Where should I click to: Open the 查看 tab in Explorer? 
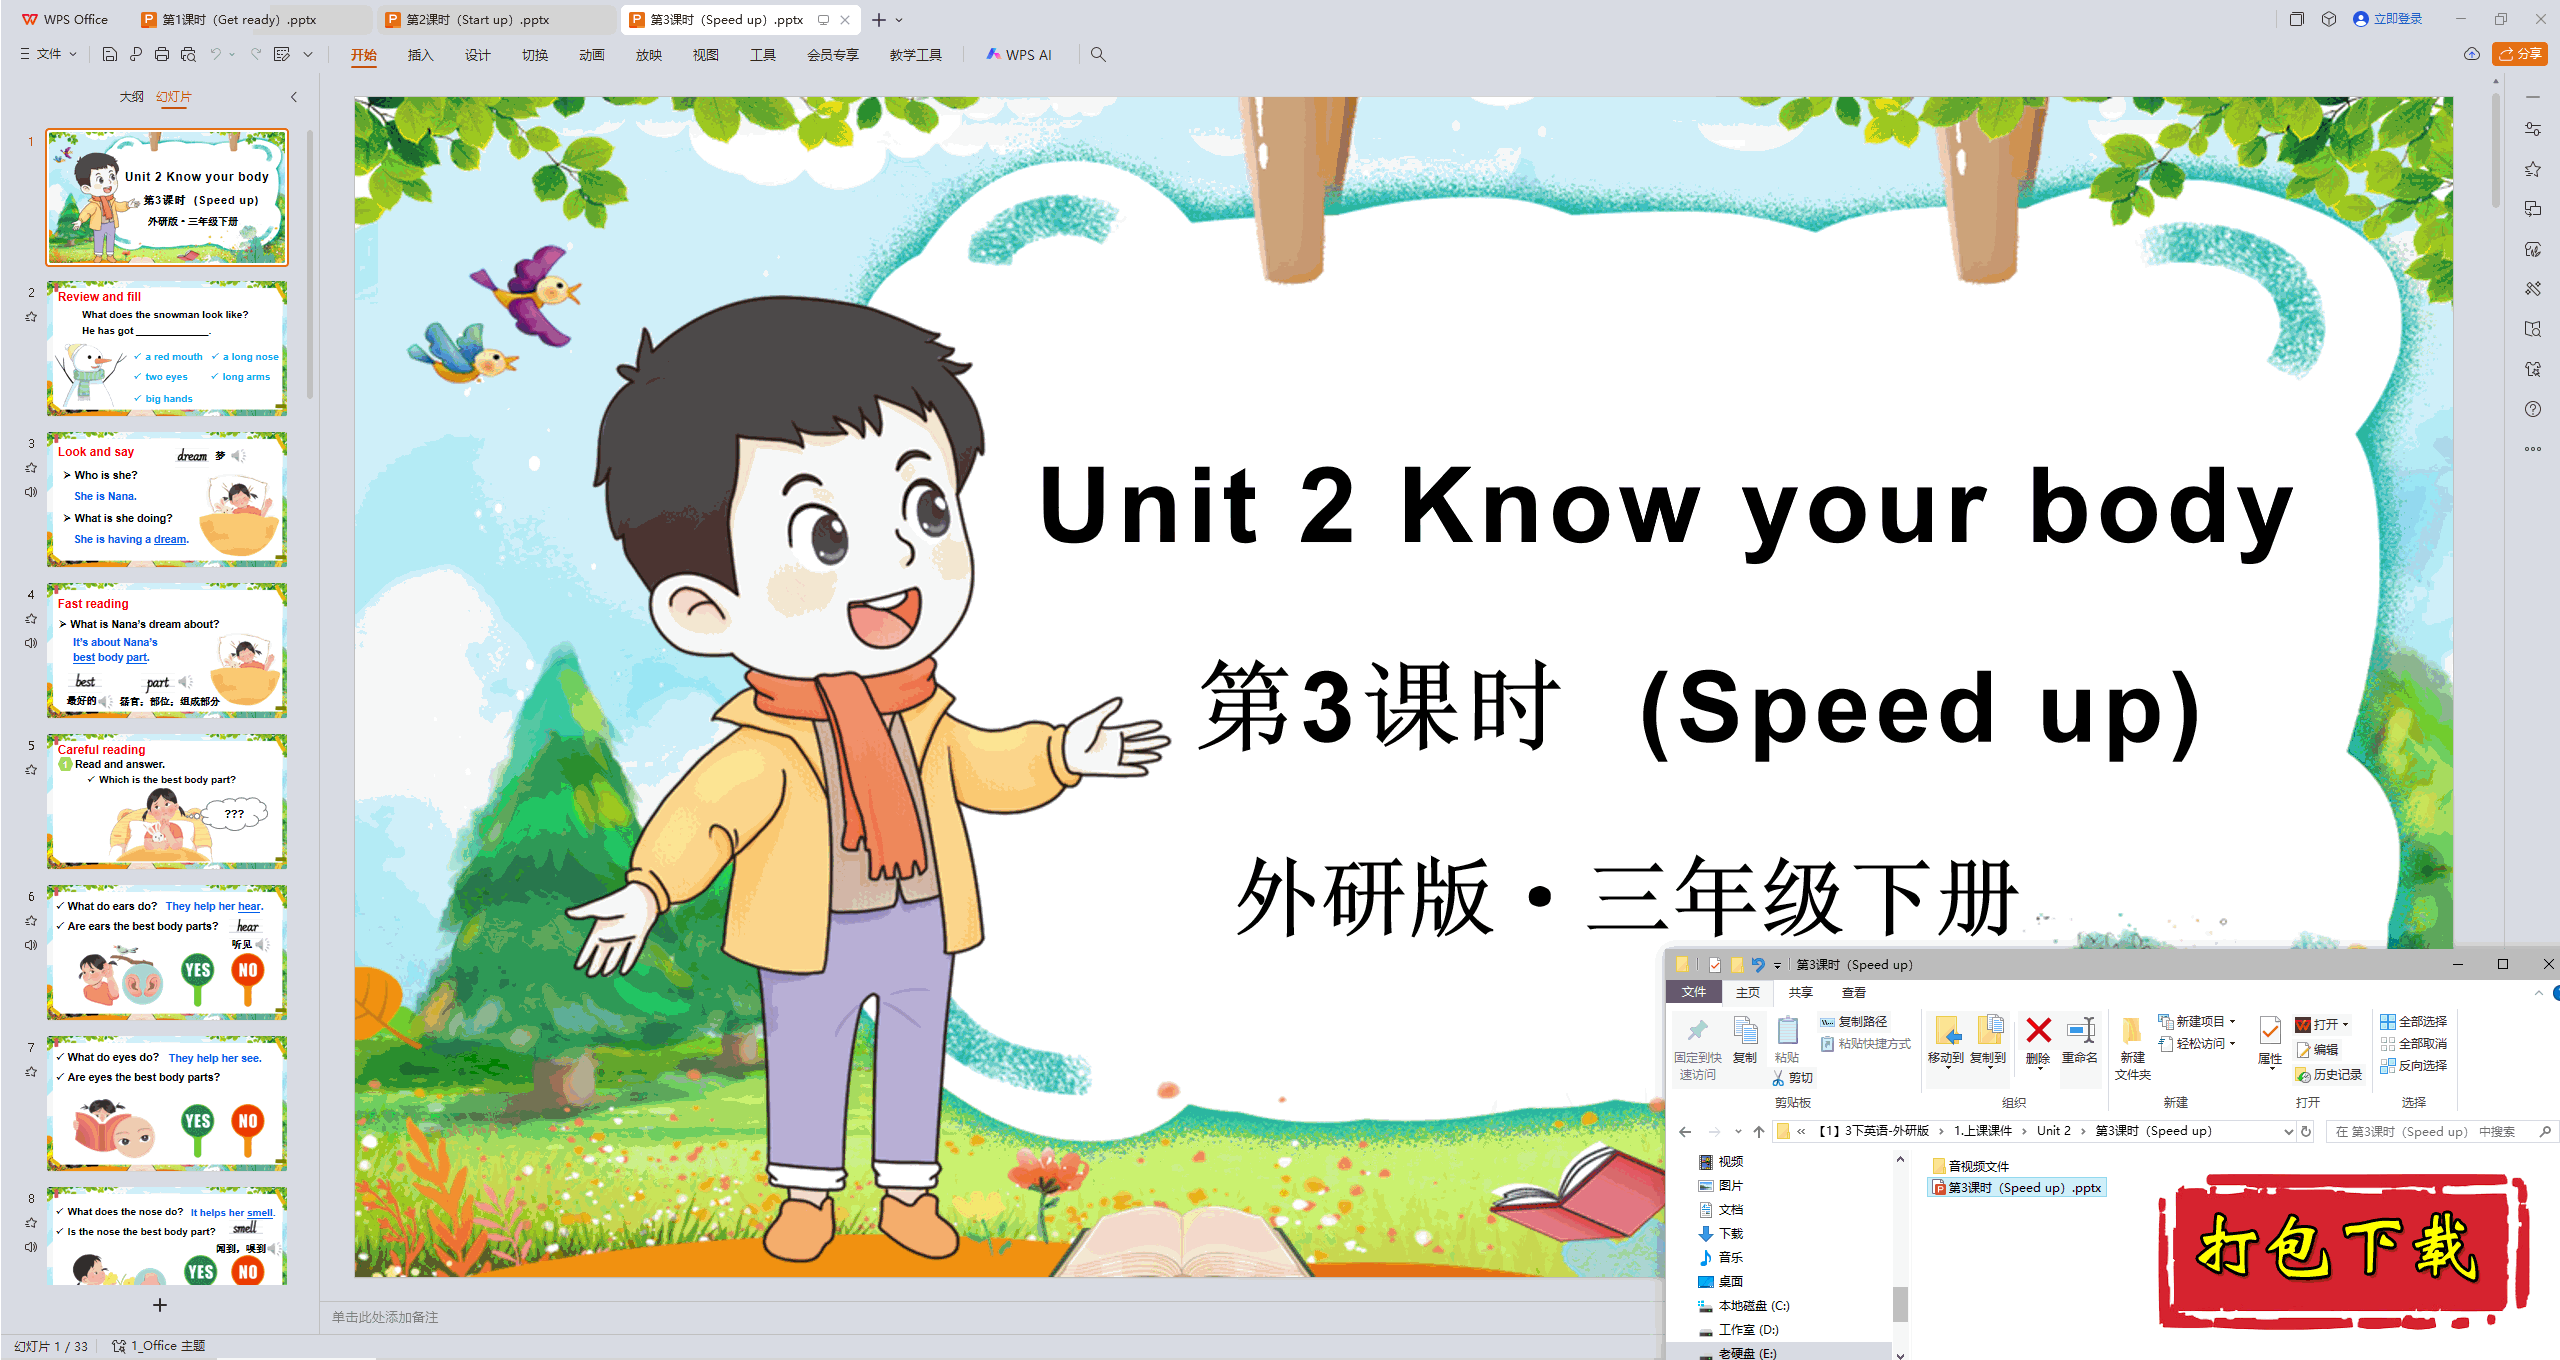pyautogui.click(x=1853, y=993)
